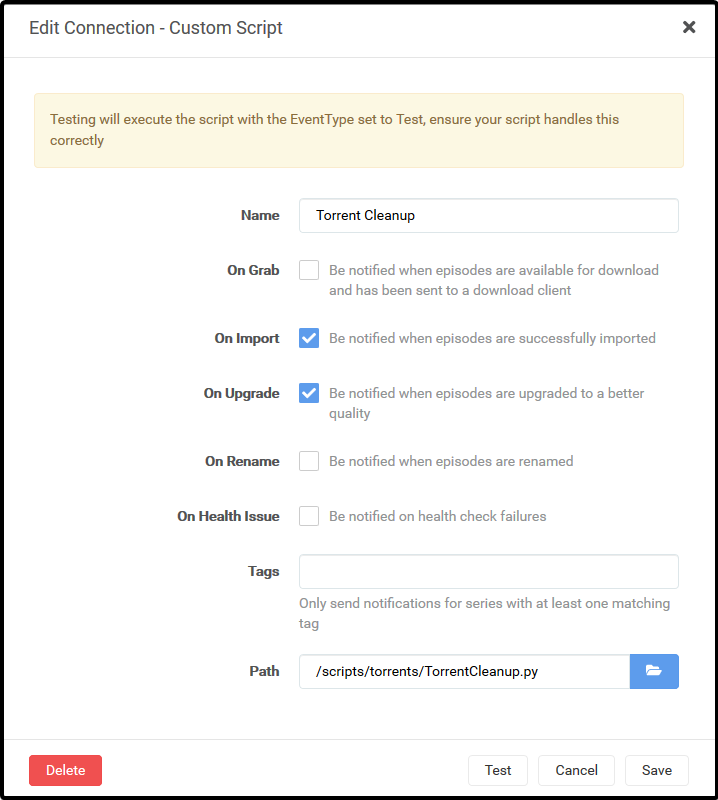Test the Torrent Cleanup script

[x=497, y=770]
